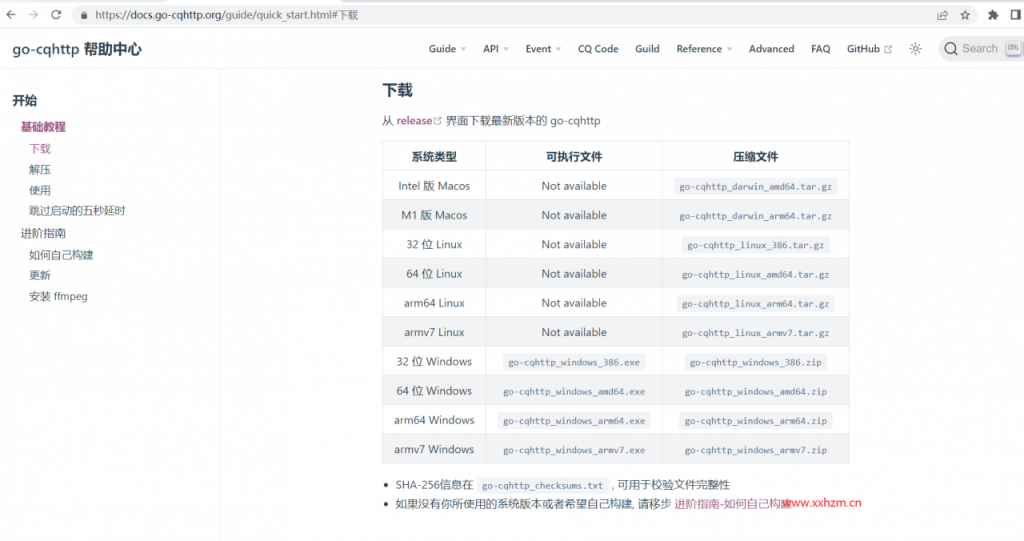
Task: Open the GitHub external link
Action: [x=869, y=49]
